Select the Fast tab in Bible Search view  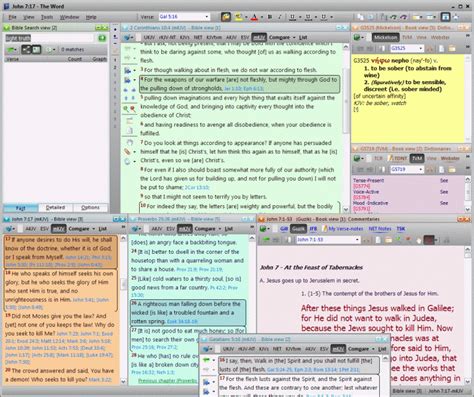tap(20, 208)
